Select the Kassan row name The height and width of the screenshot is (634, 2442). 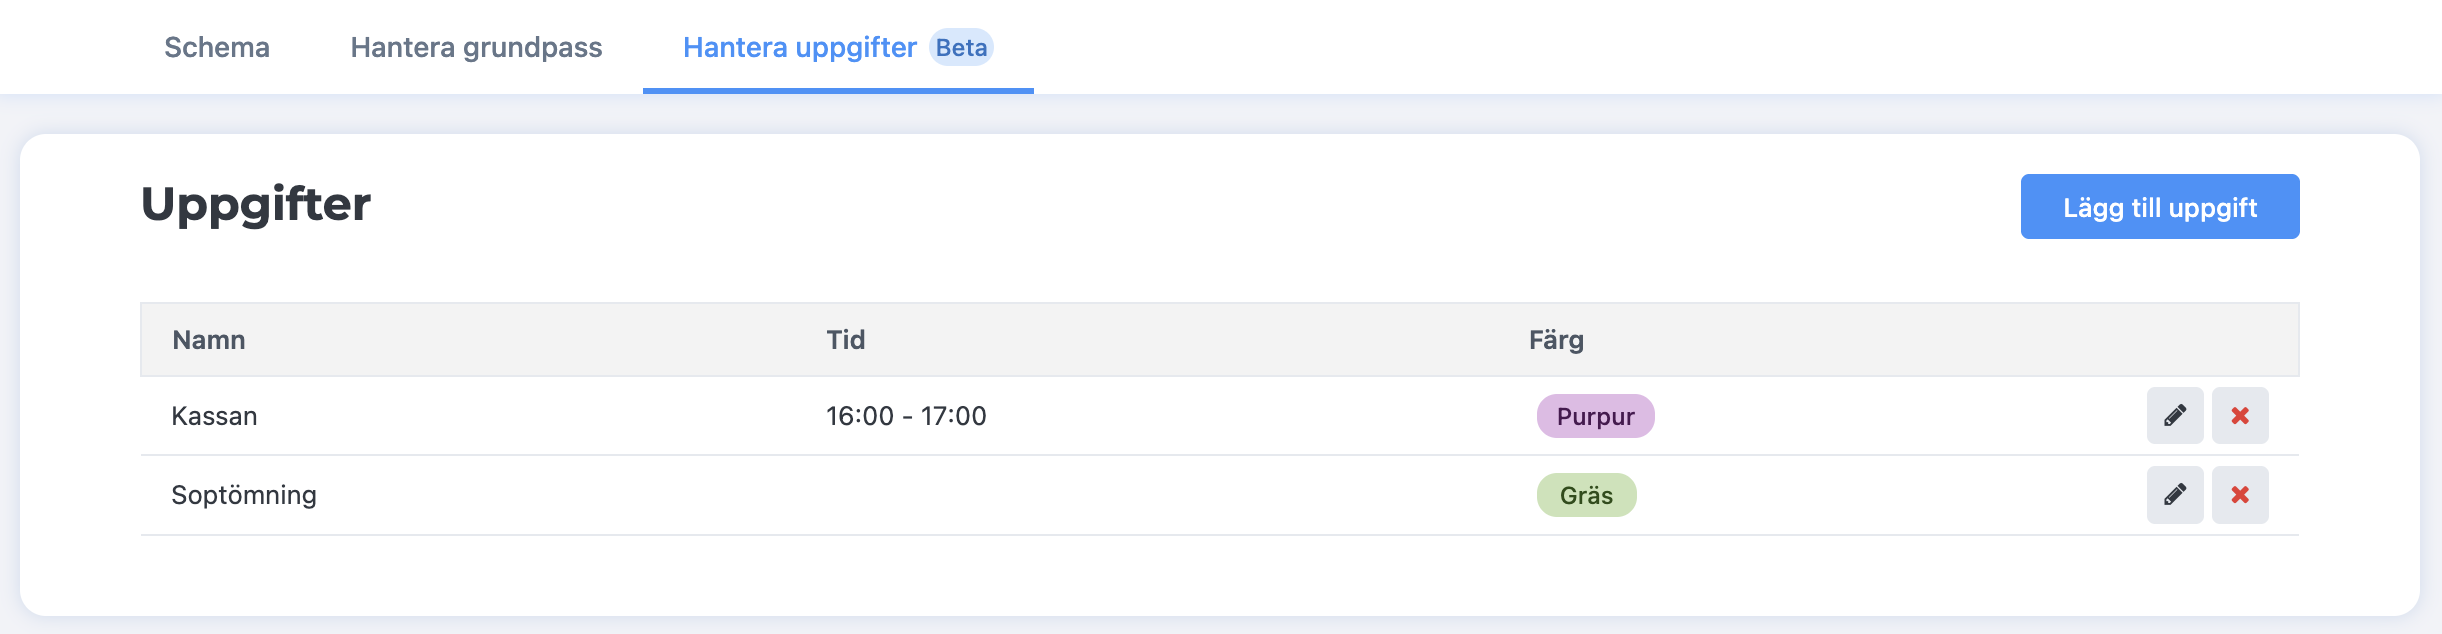[x=214, y=416]
